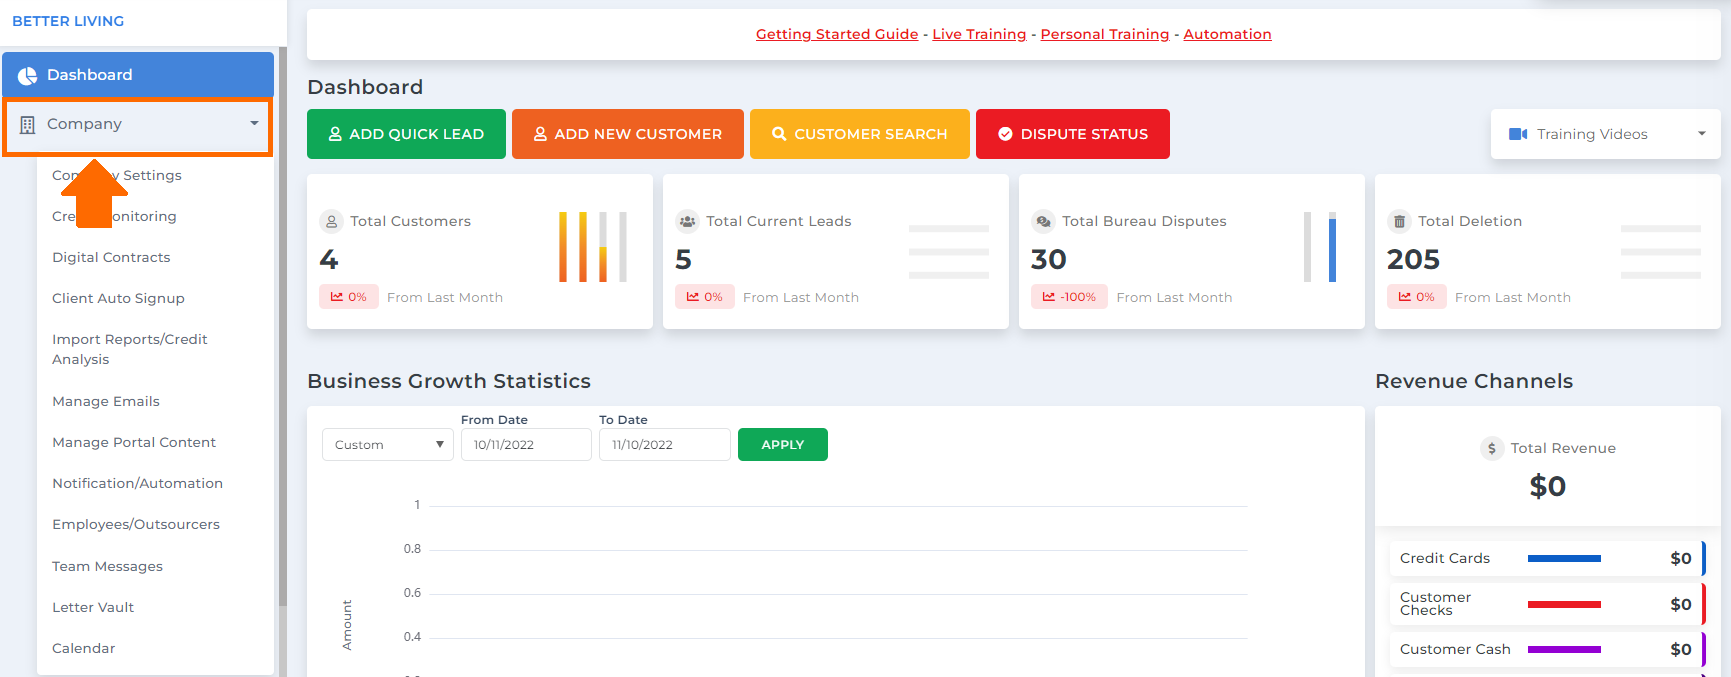The width and height of the screenshot is (1731, 677).
Task: Expand the Company menu arrow
Action: coord(254,124)
